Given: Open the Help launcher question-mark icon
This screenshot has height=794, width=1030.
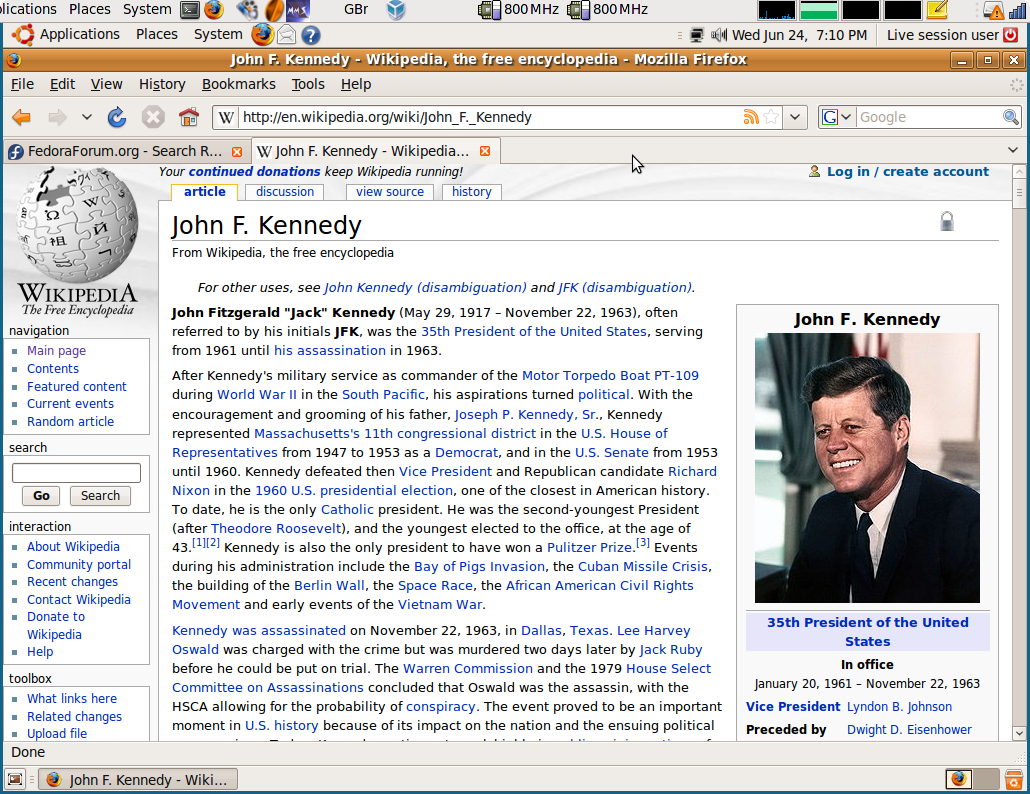Looking at the screenshot, I should [310, 35].
